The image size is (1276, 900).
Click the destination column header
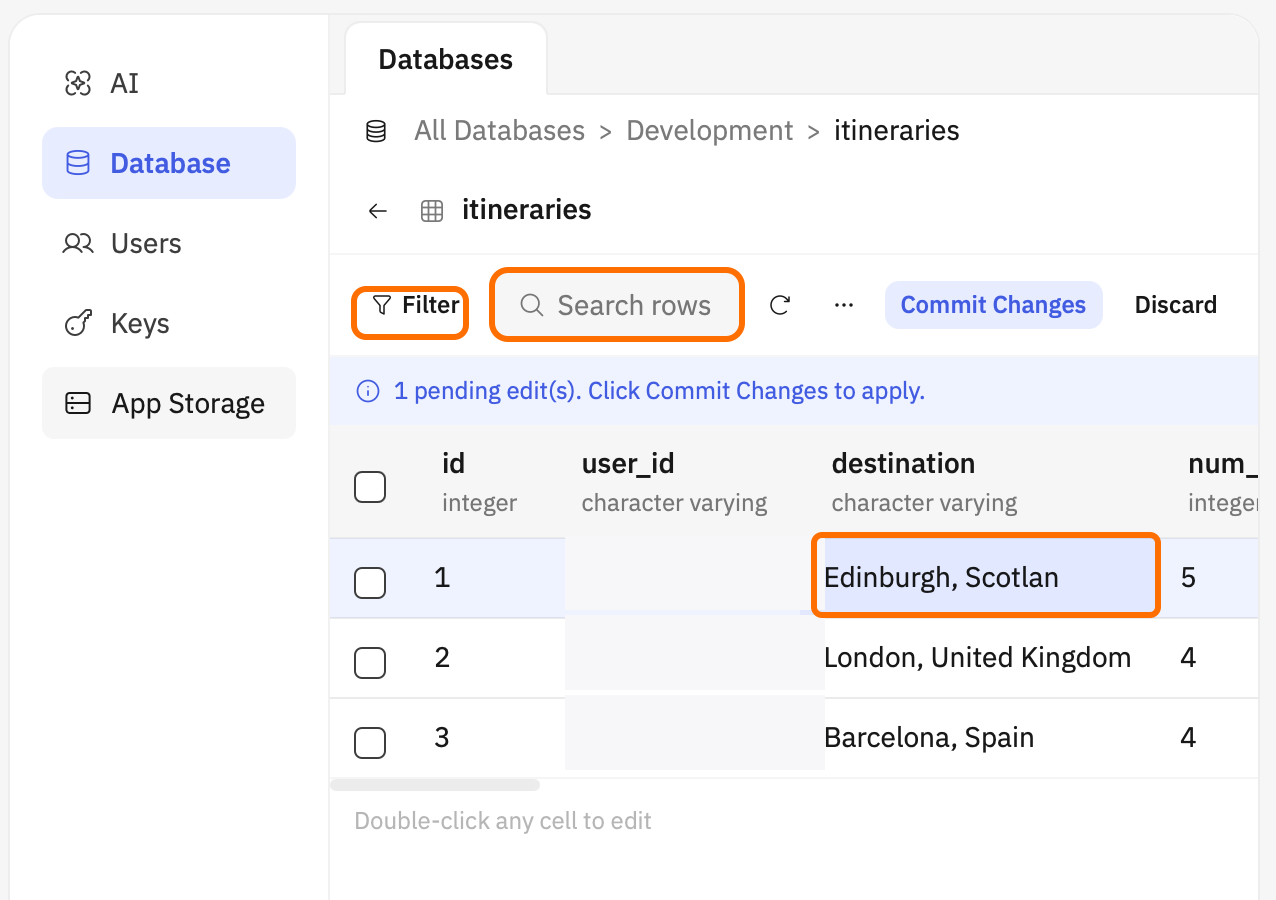924,481
